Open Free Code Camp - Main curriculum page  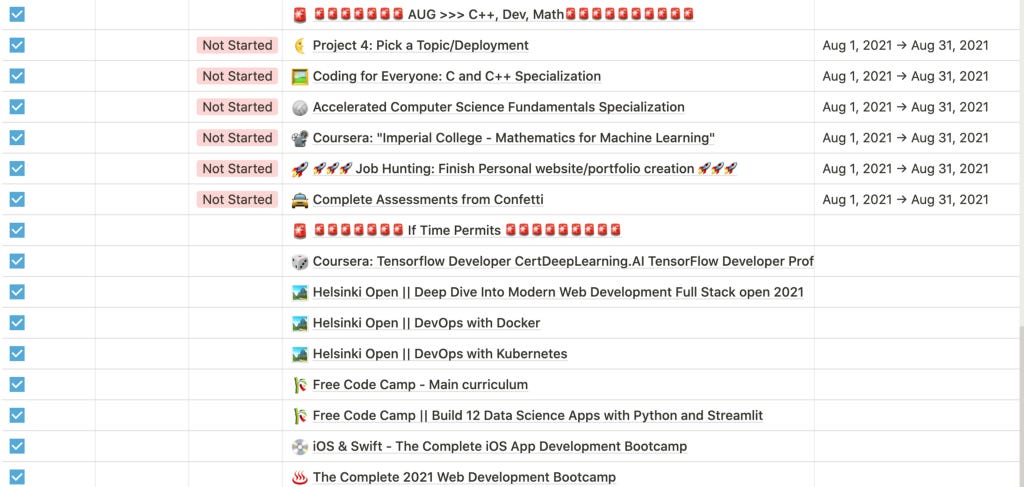click(420, 385)
